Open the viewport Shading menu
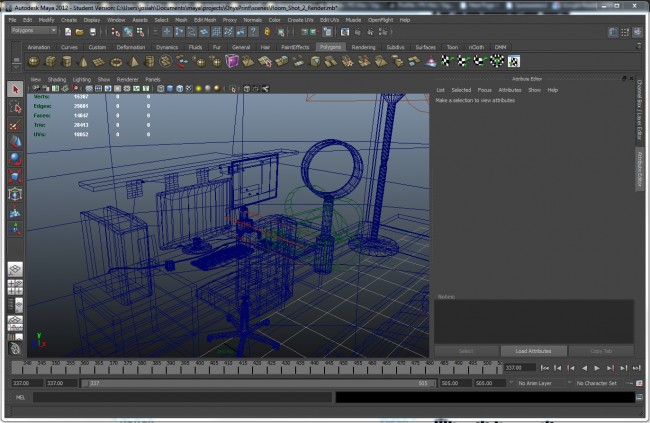Screen dimensions: 650x423 (57, 79)
